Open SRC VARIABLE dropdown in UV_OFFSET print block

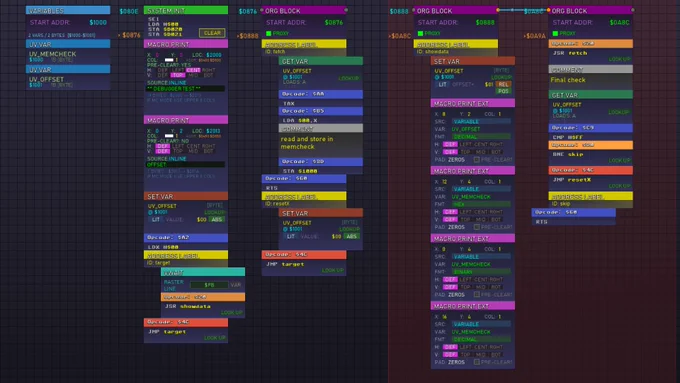tap(481, 121)
